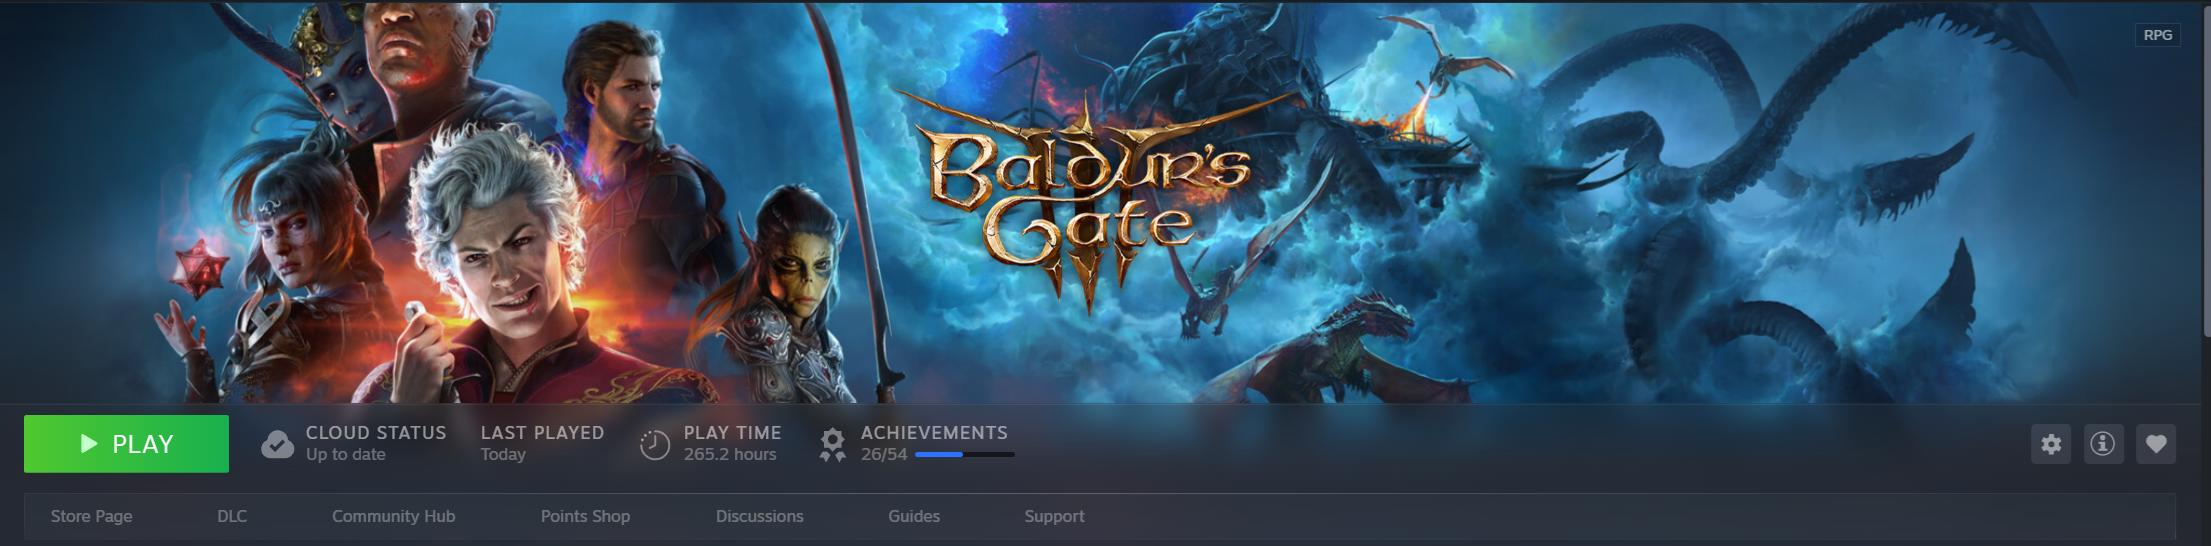Click the play time clock icon
The image size is (2211, 546).
[655, 444]
